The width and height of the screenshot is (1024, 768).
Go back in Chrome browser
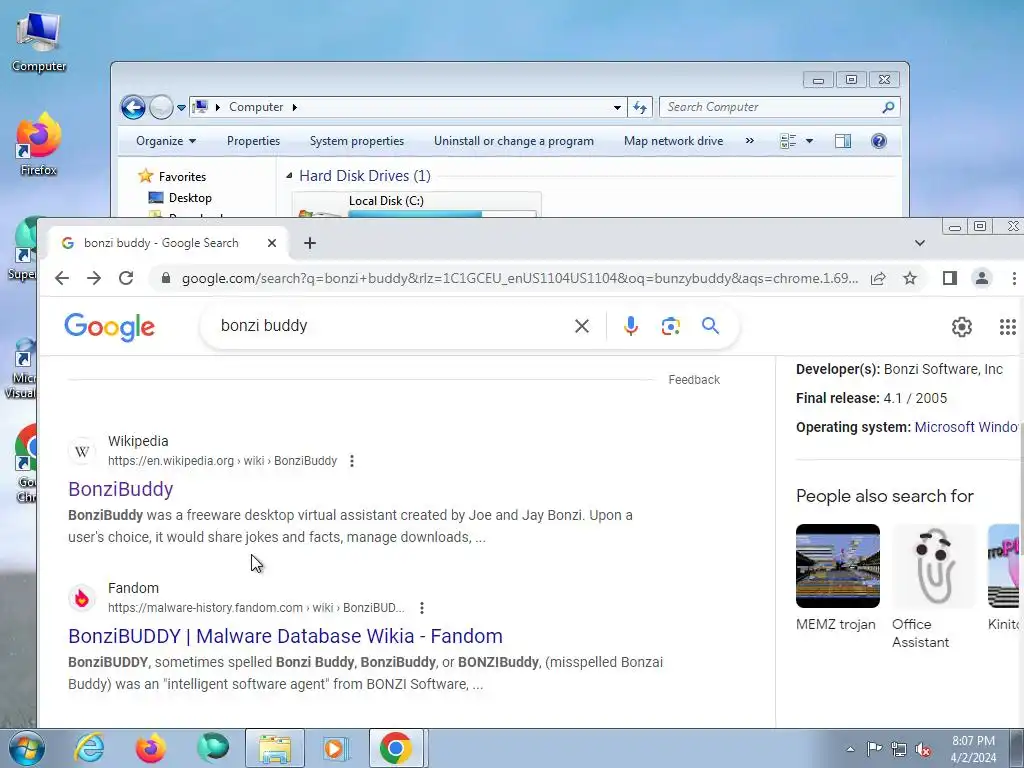pos(62,278)
